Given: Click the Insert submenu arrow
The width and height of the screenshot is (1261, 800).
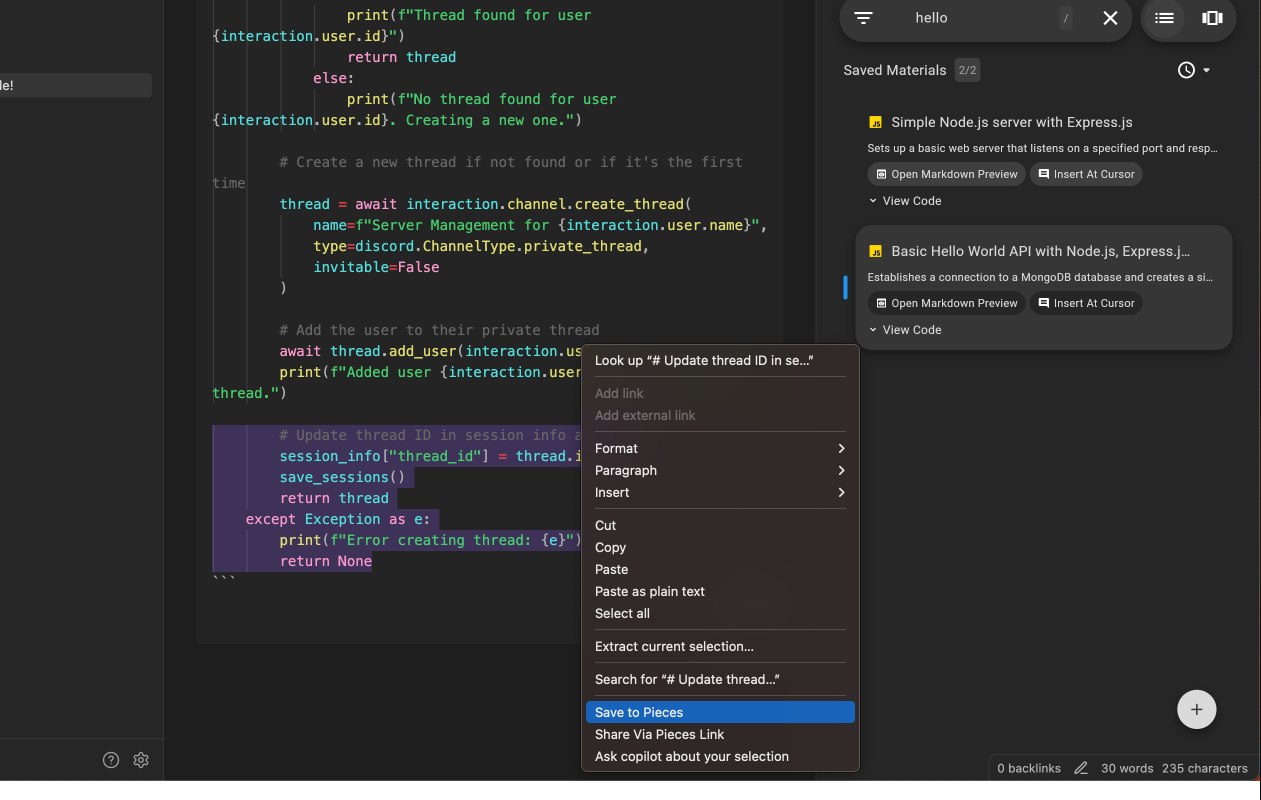Looking at the screenshot, I should pyautogui.click(x=841, y=492).
